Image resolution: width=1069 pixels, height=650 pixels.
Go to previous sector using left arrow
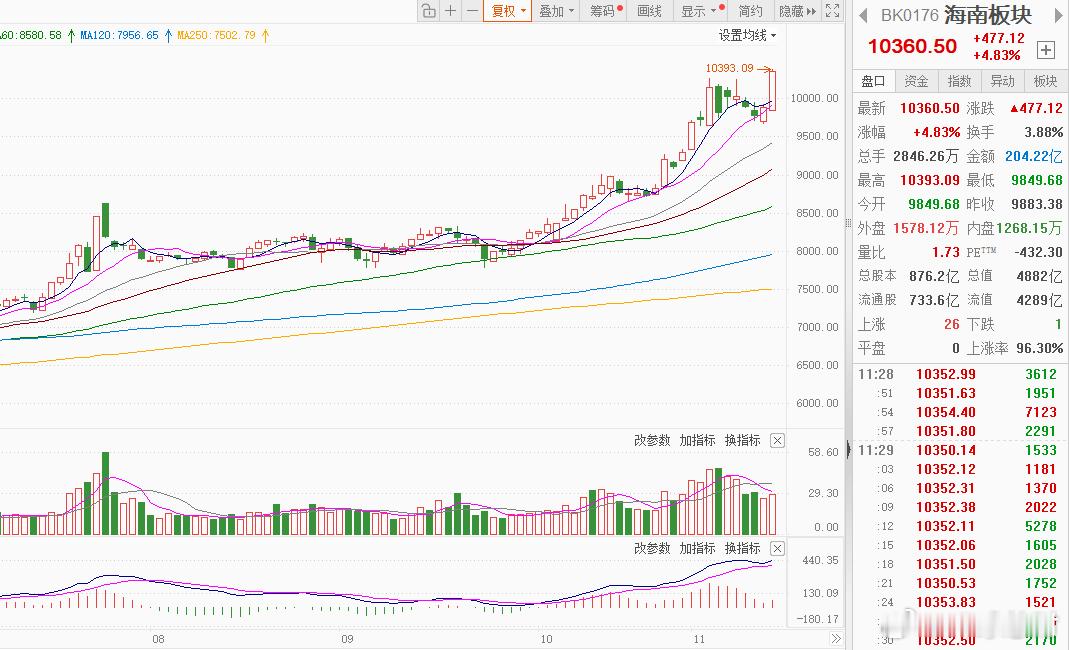point(863,15)
